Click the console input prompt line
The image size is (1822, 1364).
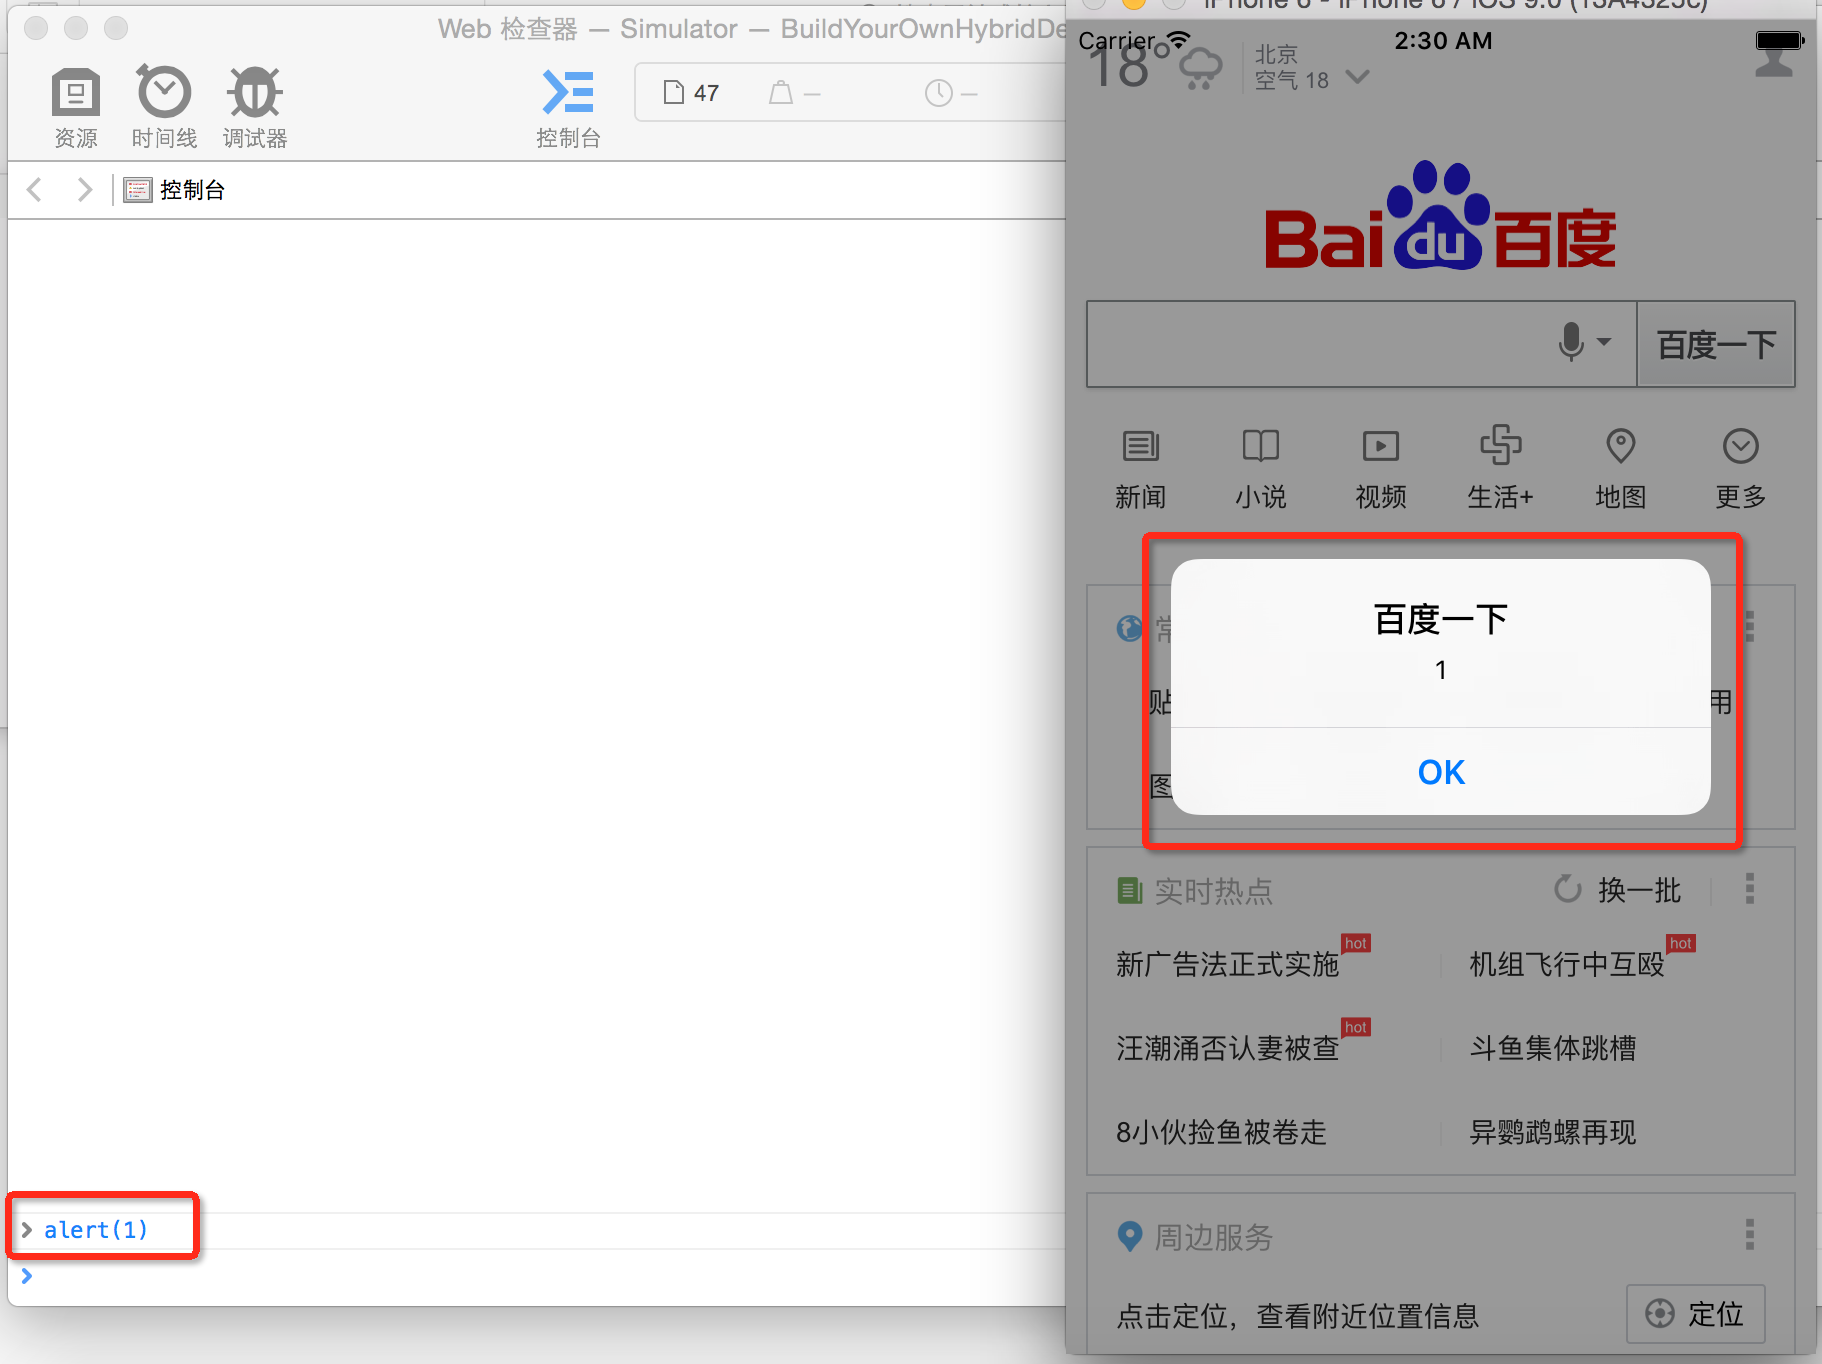click(540, 1277)
